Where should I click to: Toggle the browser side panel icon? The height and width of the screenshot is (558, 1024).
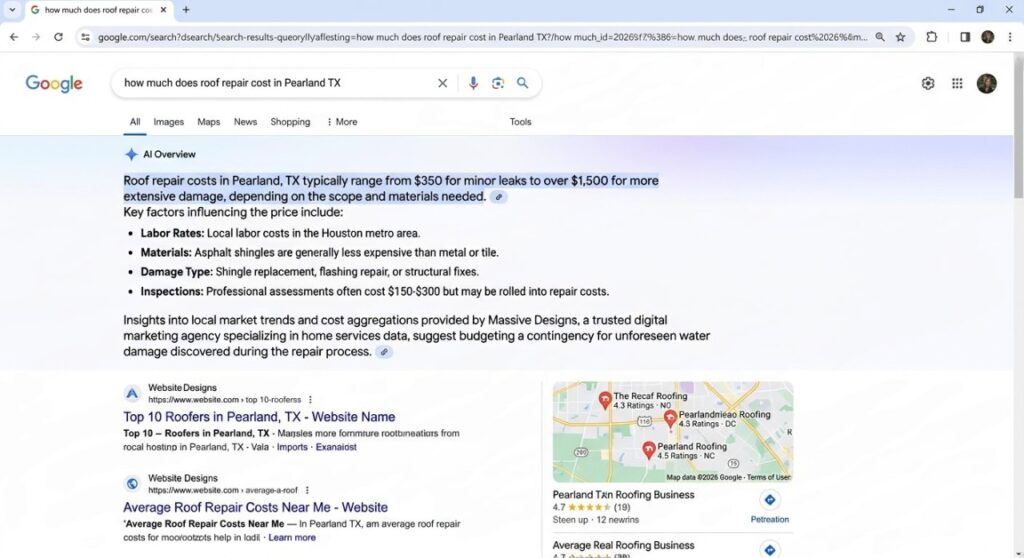(965, 37)
